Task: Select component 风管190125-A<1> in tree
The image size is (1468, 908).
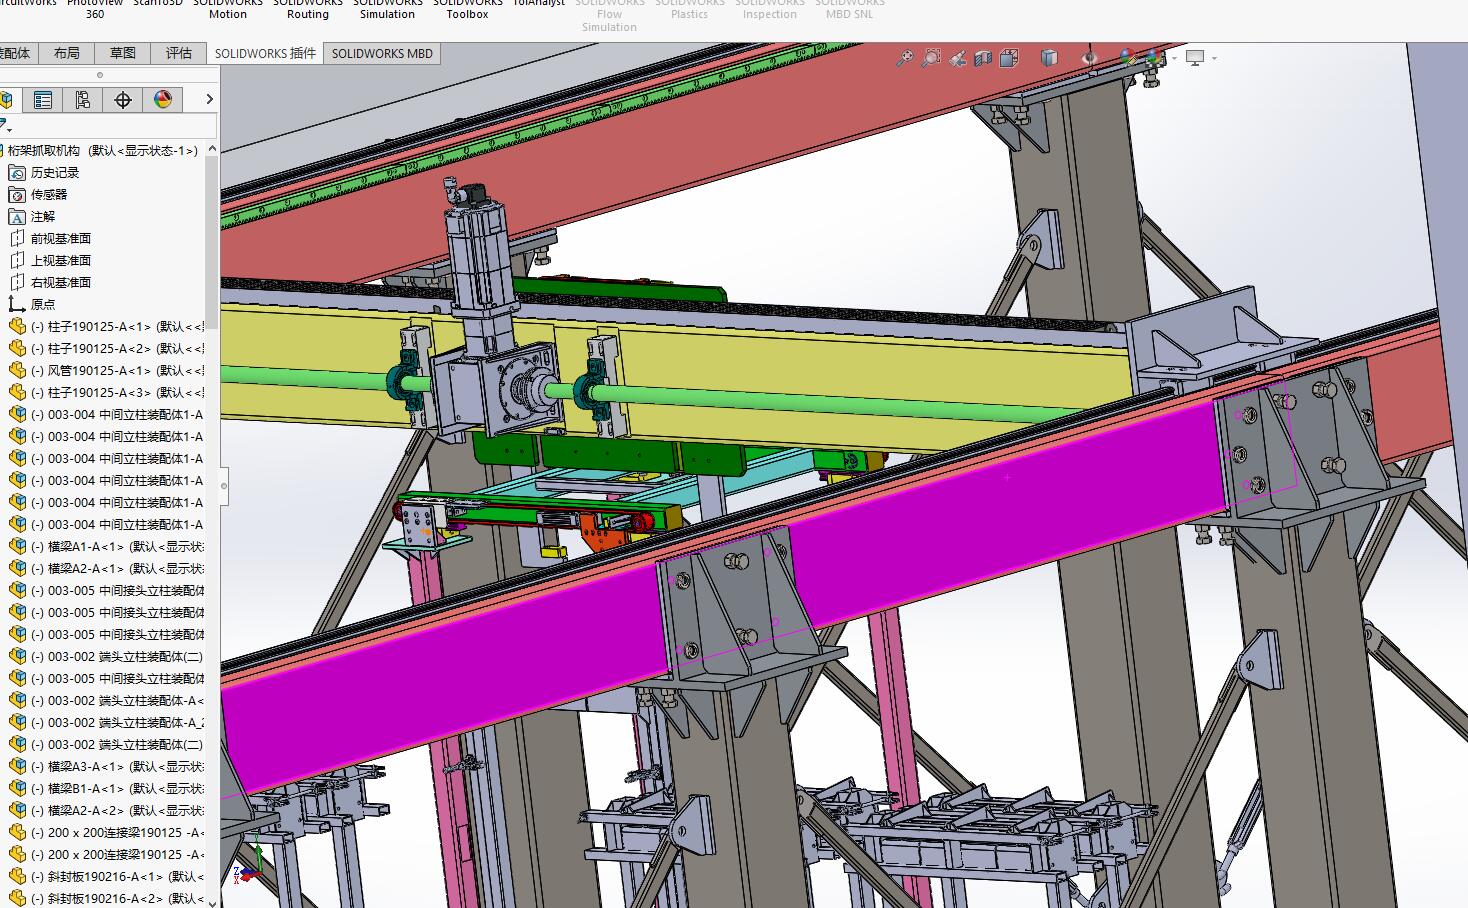Action: tap(106, 371)
